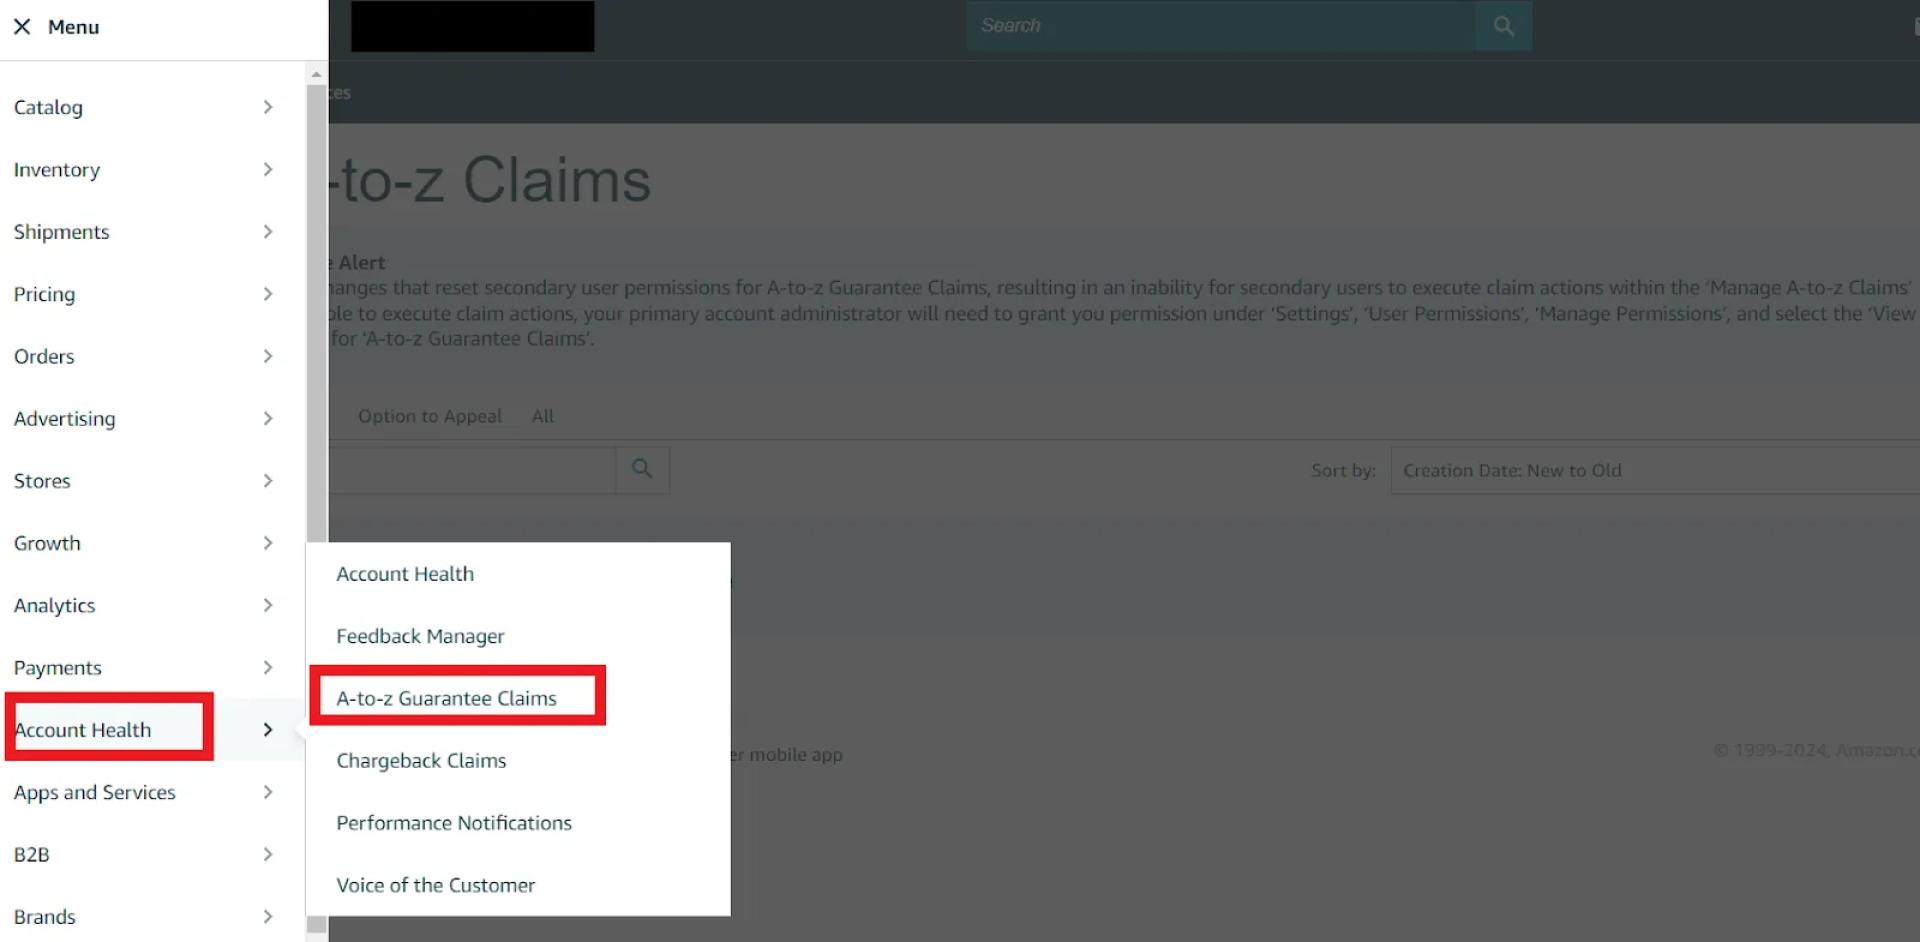The height and width of the screenshot is (942, 1920).
Task: Expand the Inventory section arrow
Action: [268, 169]
